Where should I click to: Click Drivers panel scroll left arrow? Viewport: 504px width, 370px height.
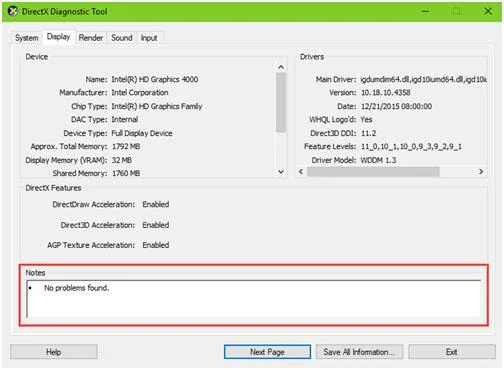pos(301,172)
